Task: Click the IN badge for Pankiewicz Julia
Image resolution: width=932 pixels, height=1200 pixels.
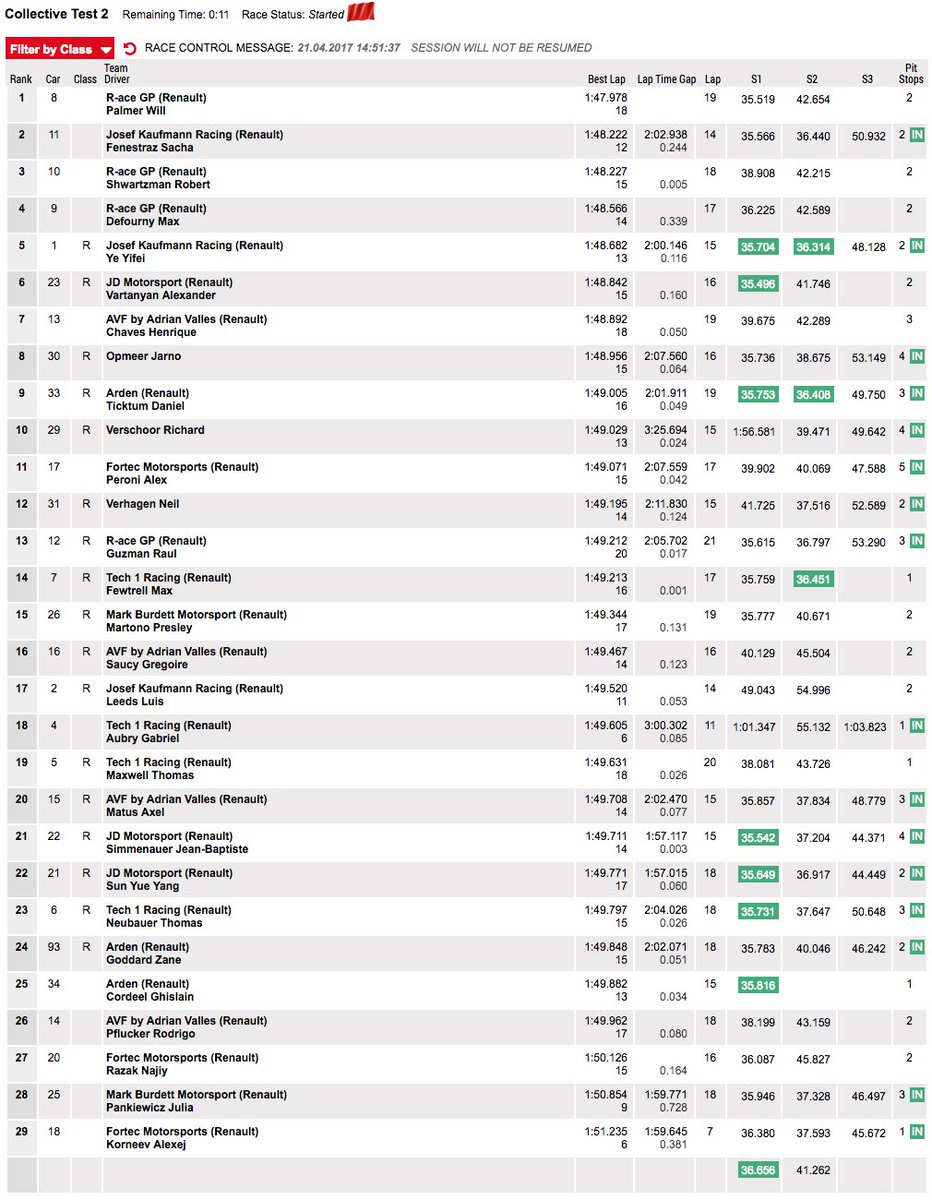Action: [917, 1095]
